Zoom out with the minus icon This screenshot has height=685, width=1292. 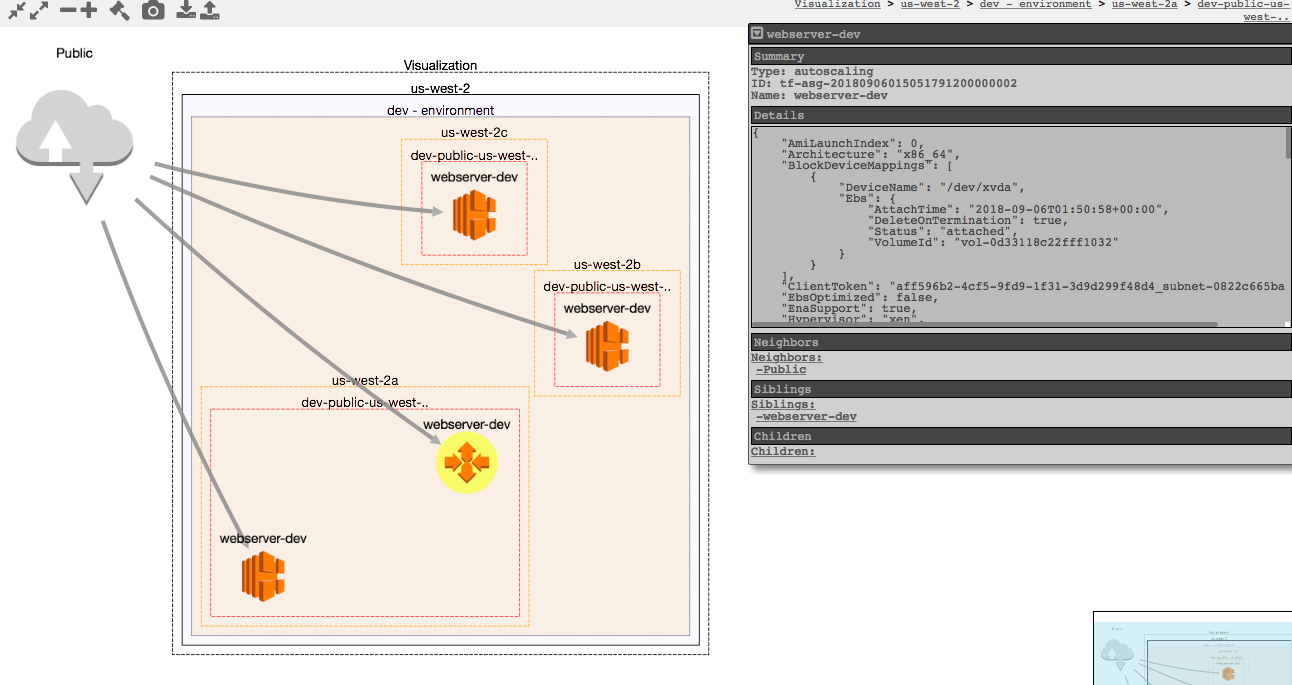click(67, 11)
